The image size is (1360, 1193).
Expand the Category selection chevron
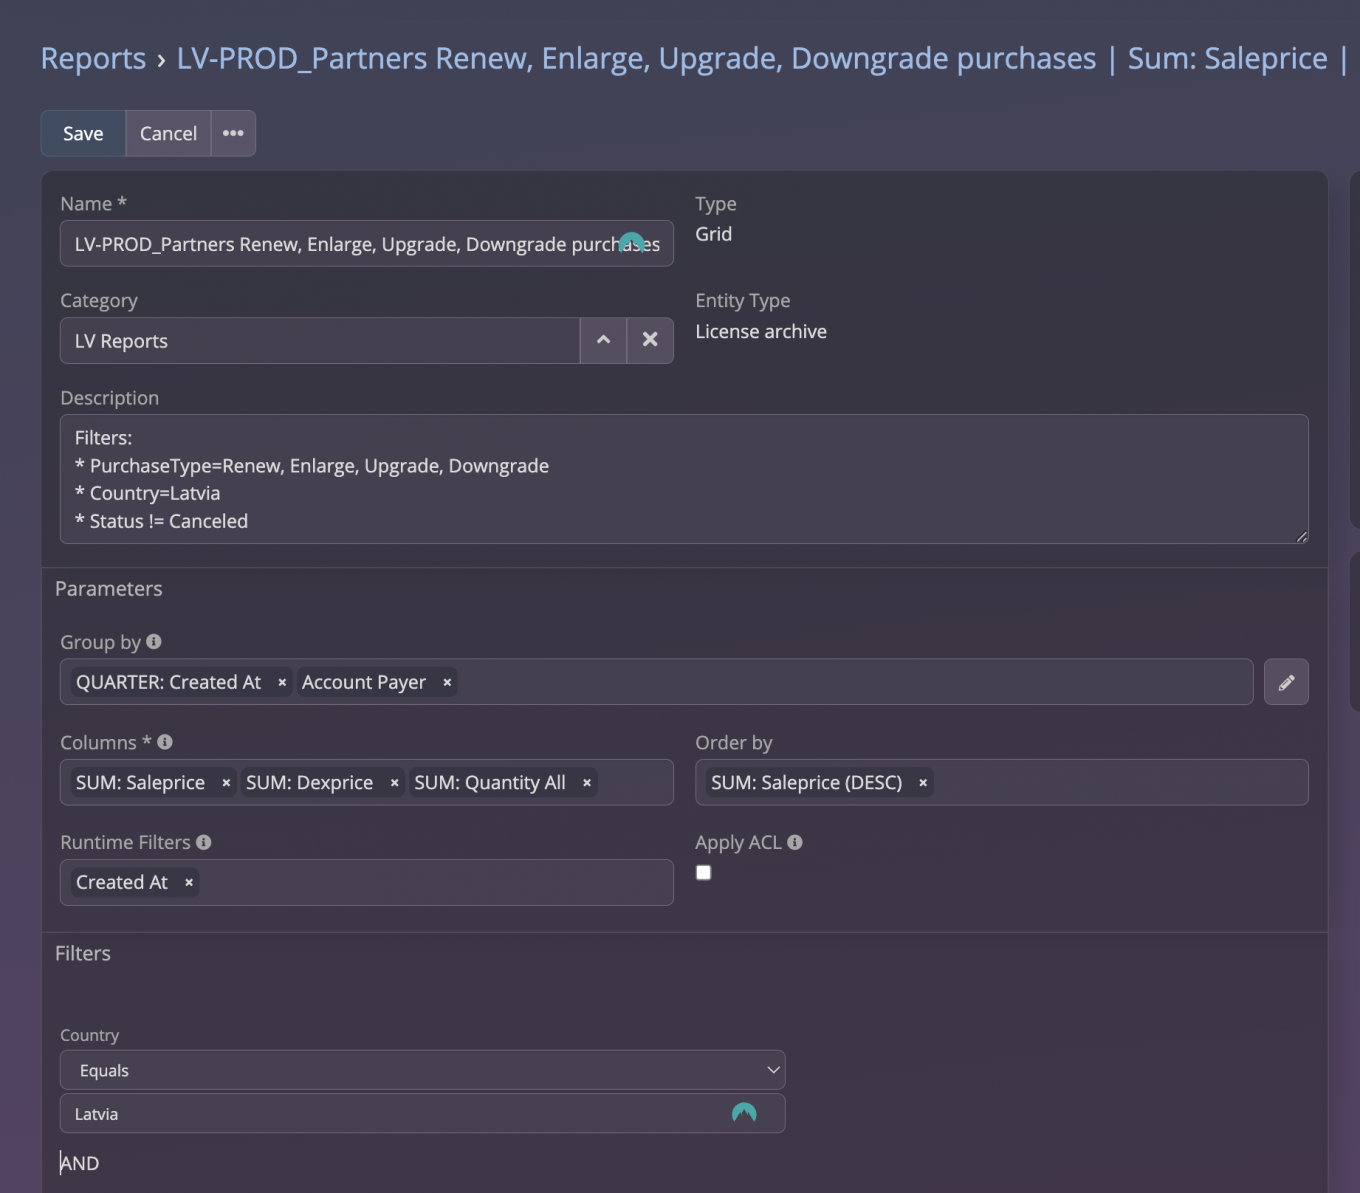[x=603, y=341]
